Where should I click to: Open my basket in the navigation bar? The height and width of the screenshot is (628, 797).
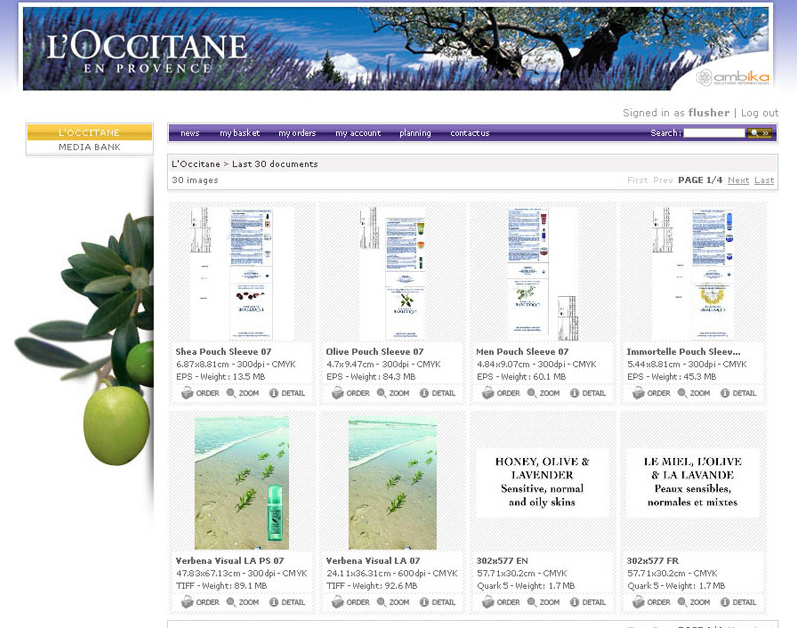pyautogui.click(x=239, y=133)
